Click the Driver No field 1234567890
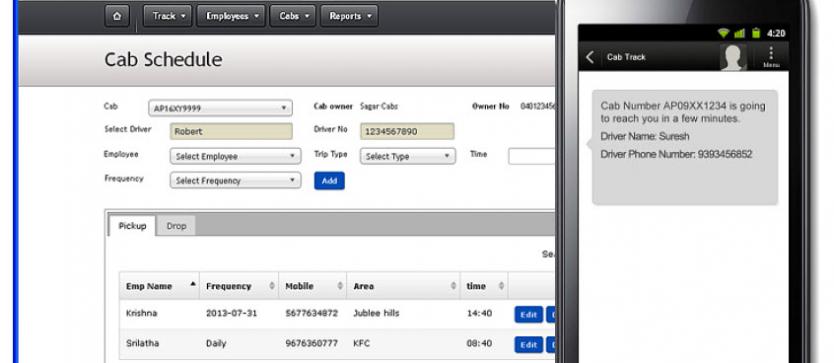Viewport: 834px width, 363px height. [x=407, y=131]
